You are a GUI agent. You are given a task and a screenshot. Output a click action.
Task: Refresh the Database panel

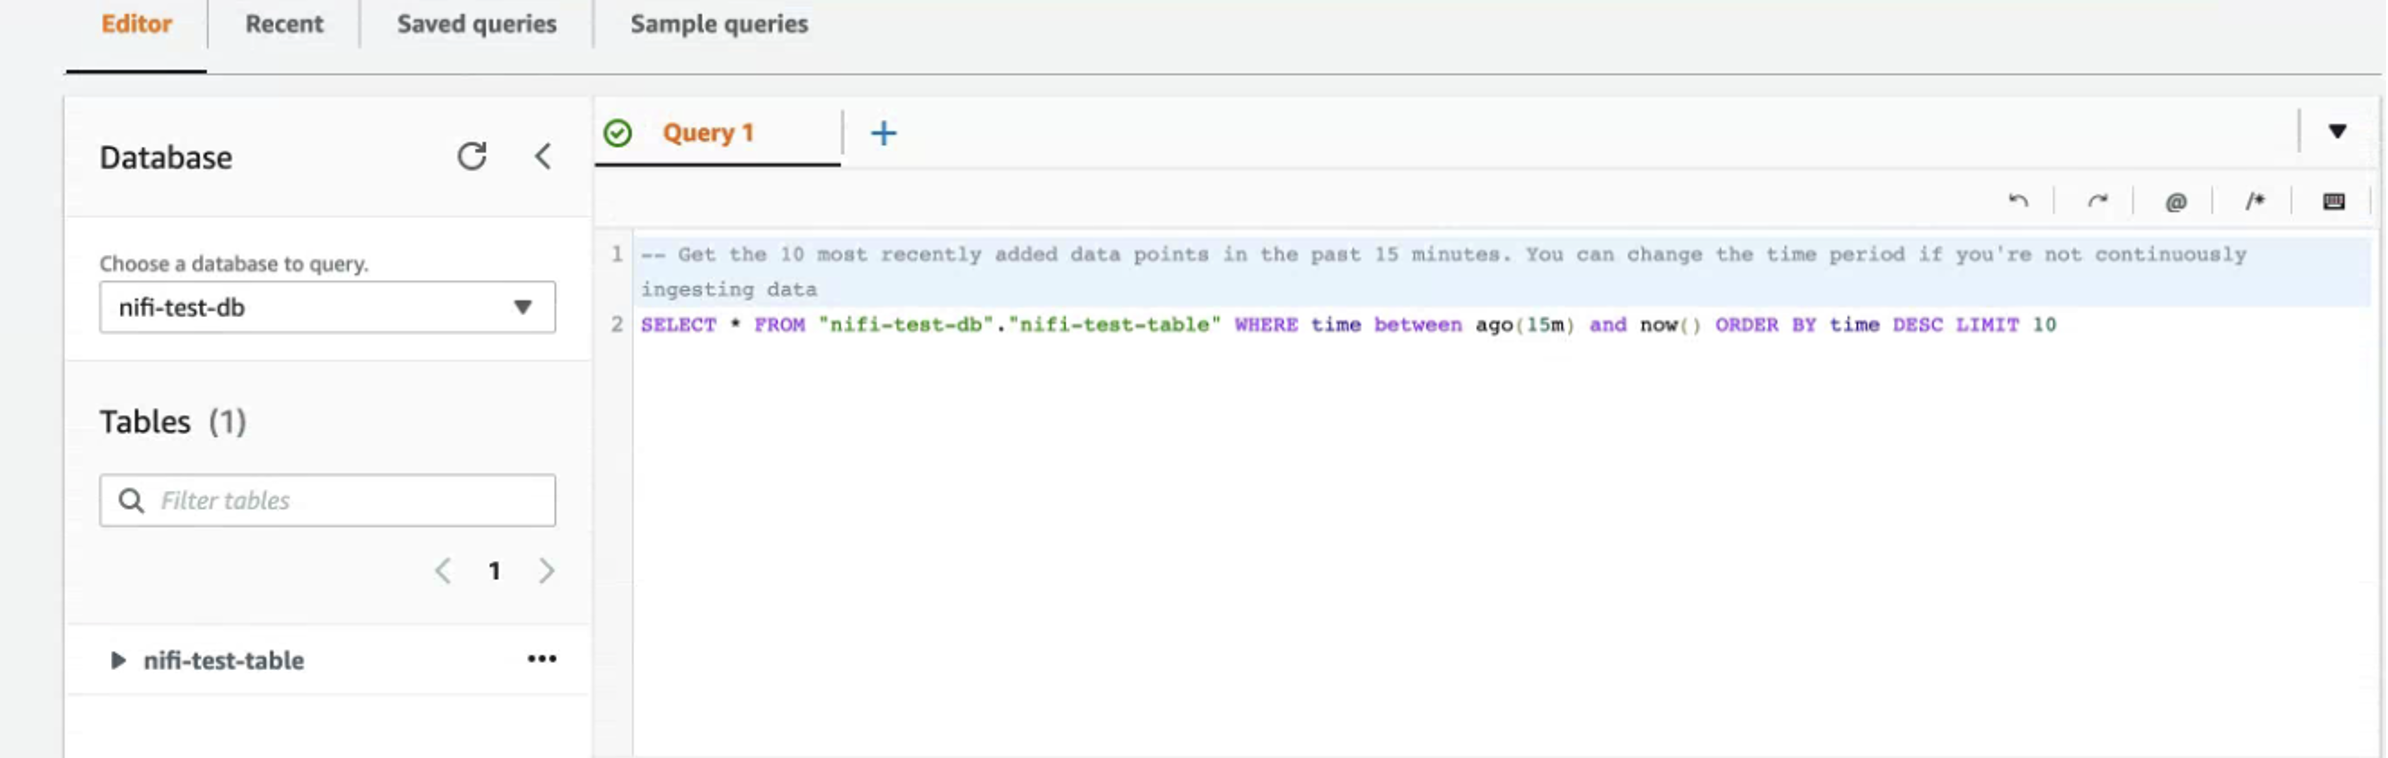(472, 156)
